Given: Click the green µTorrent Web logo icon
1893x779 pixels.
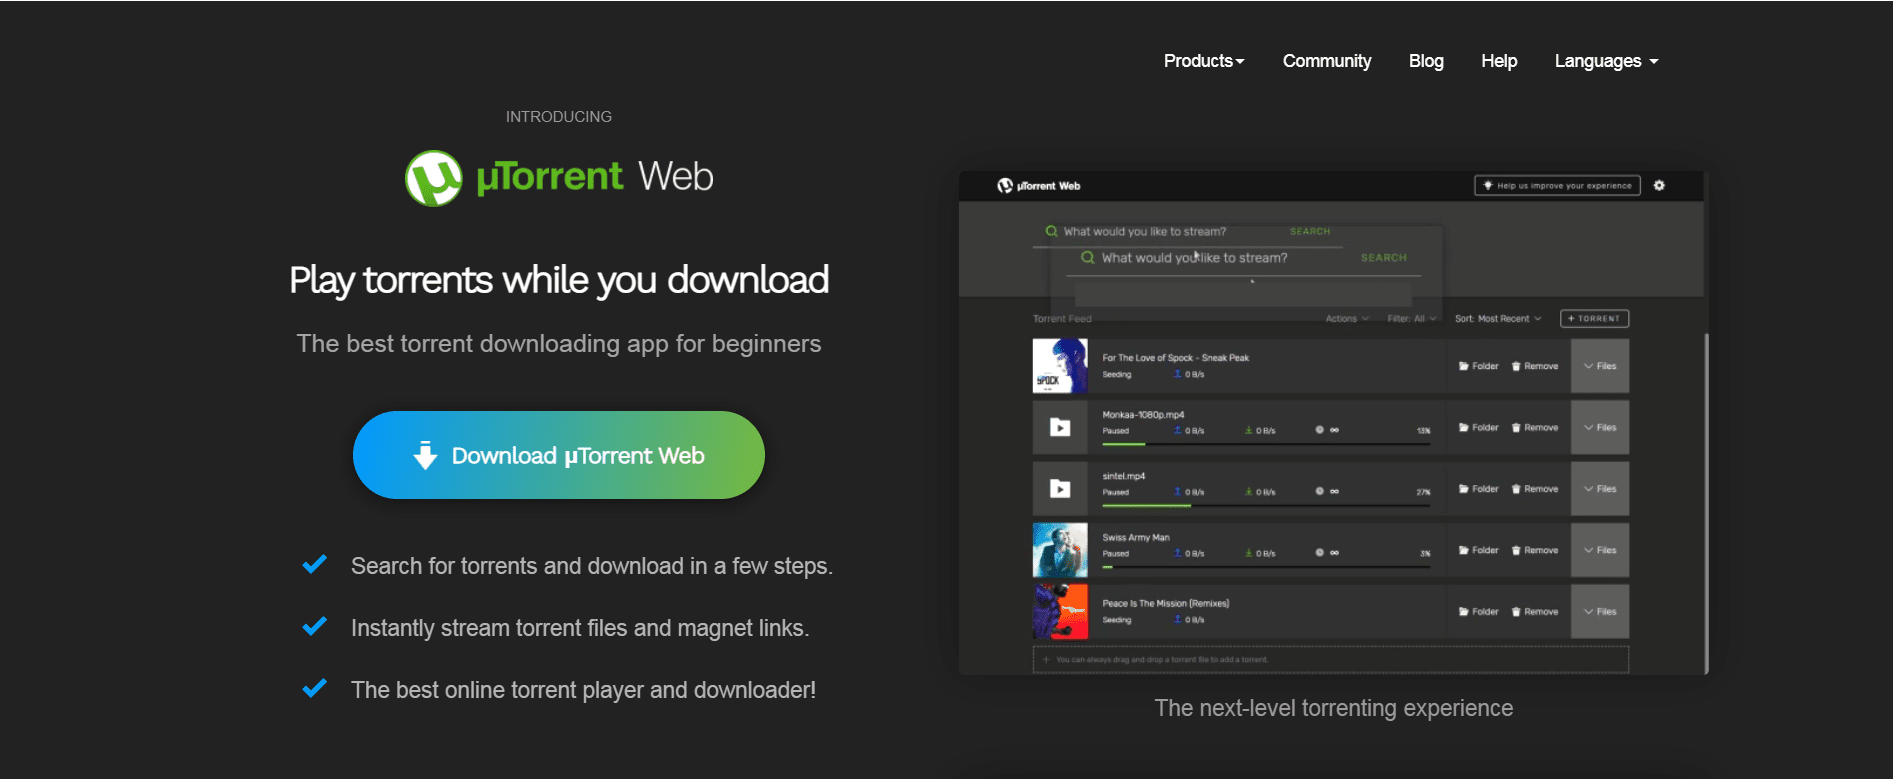Looking at the screenshot, I should [433, 178].
